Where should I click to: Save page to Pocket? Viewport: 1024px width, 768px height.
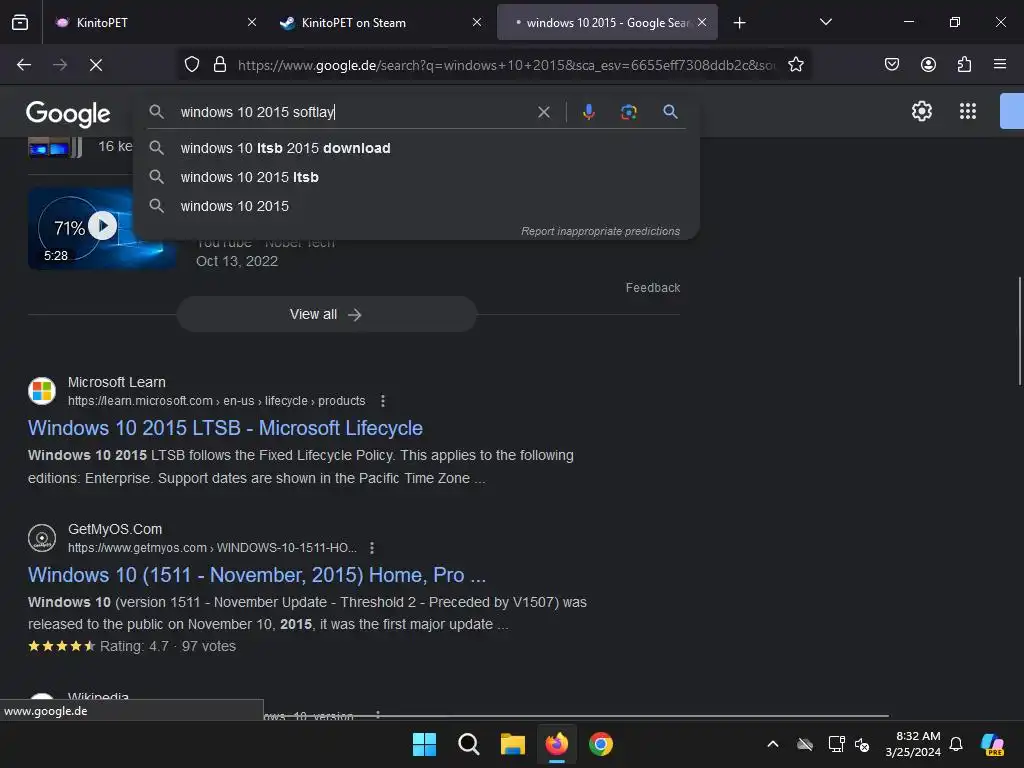click(x=892, y=64)
